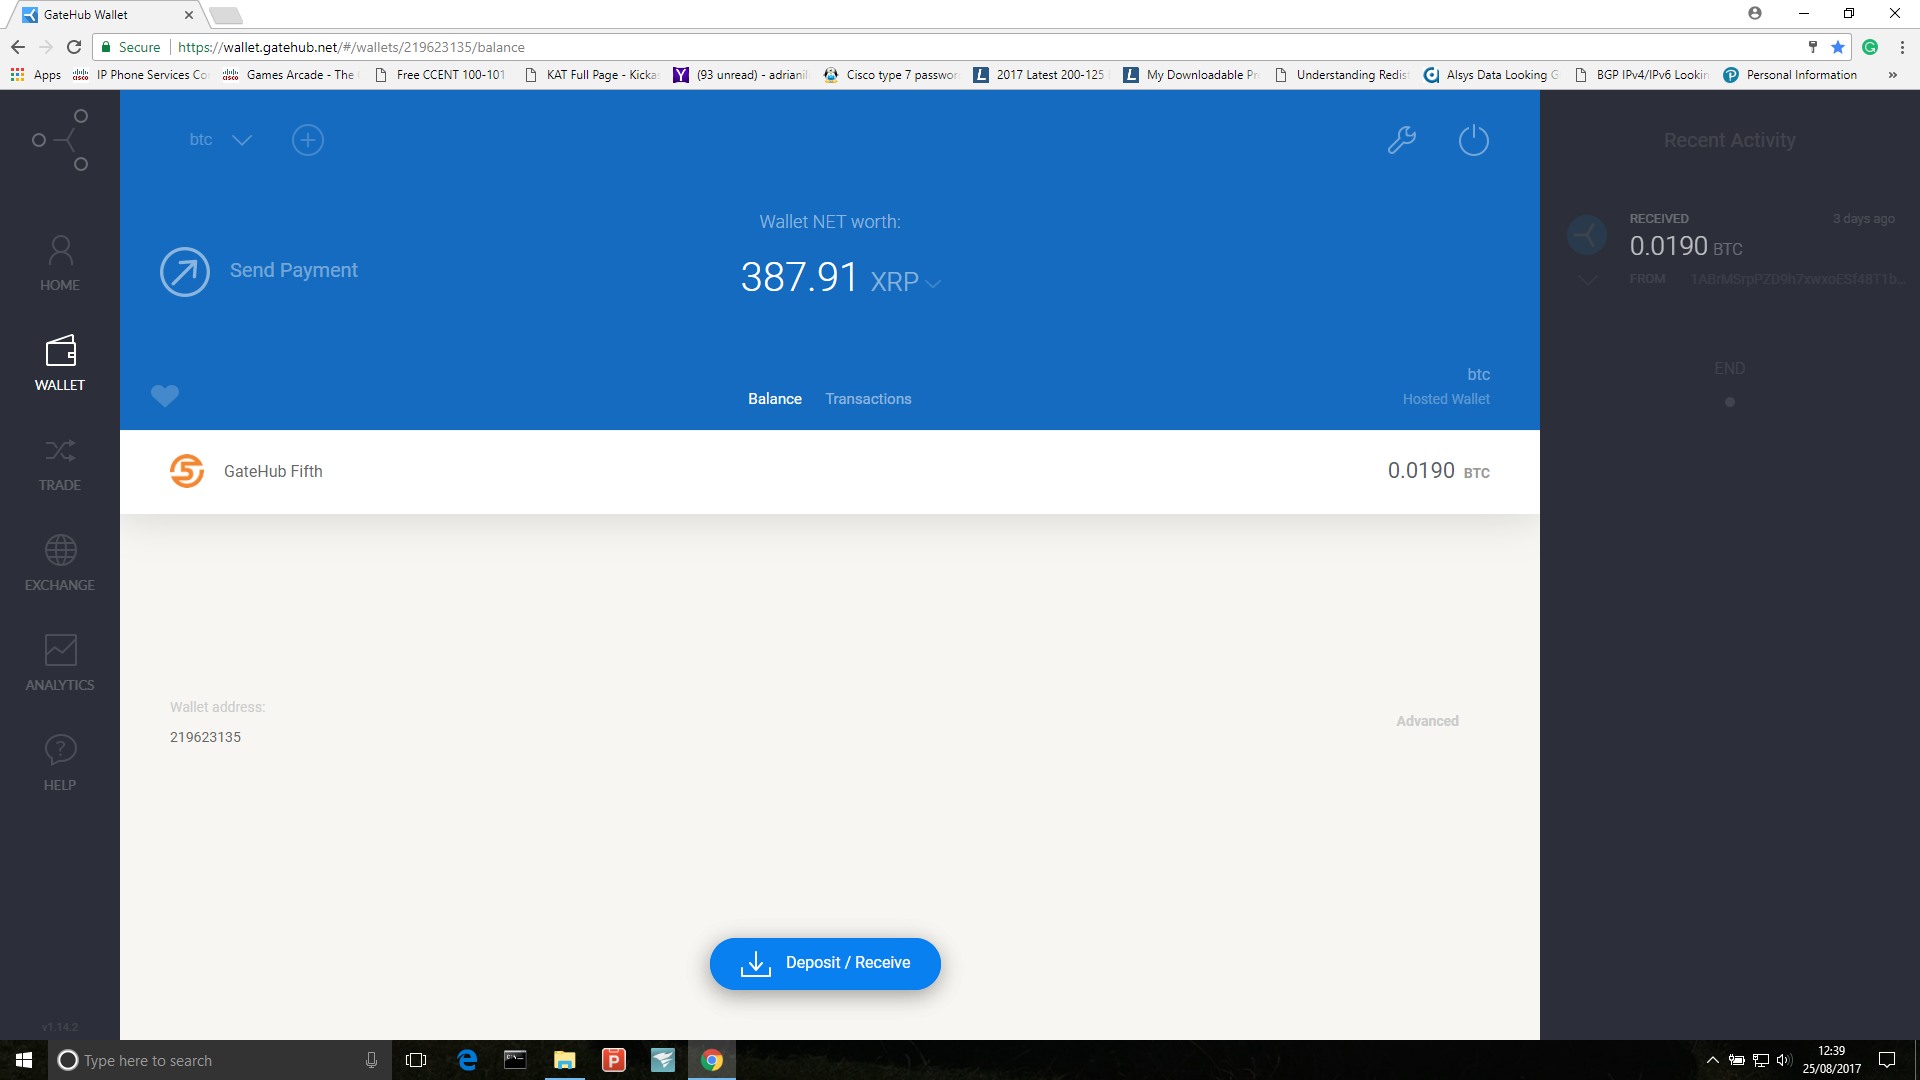The width and height of the screenshot is (1920, 1080).
Task: Open the Analytics section
Action: click(x=60, y=663)
